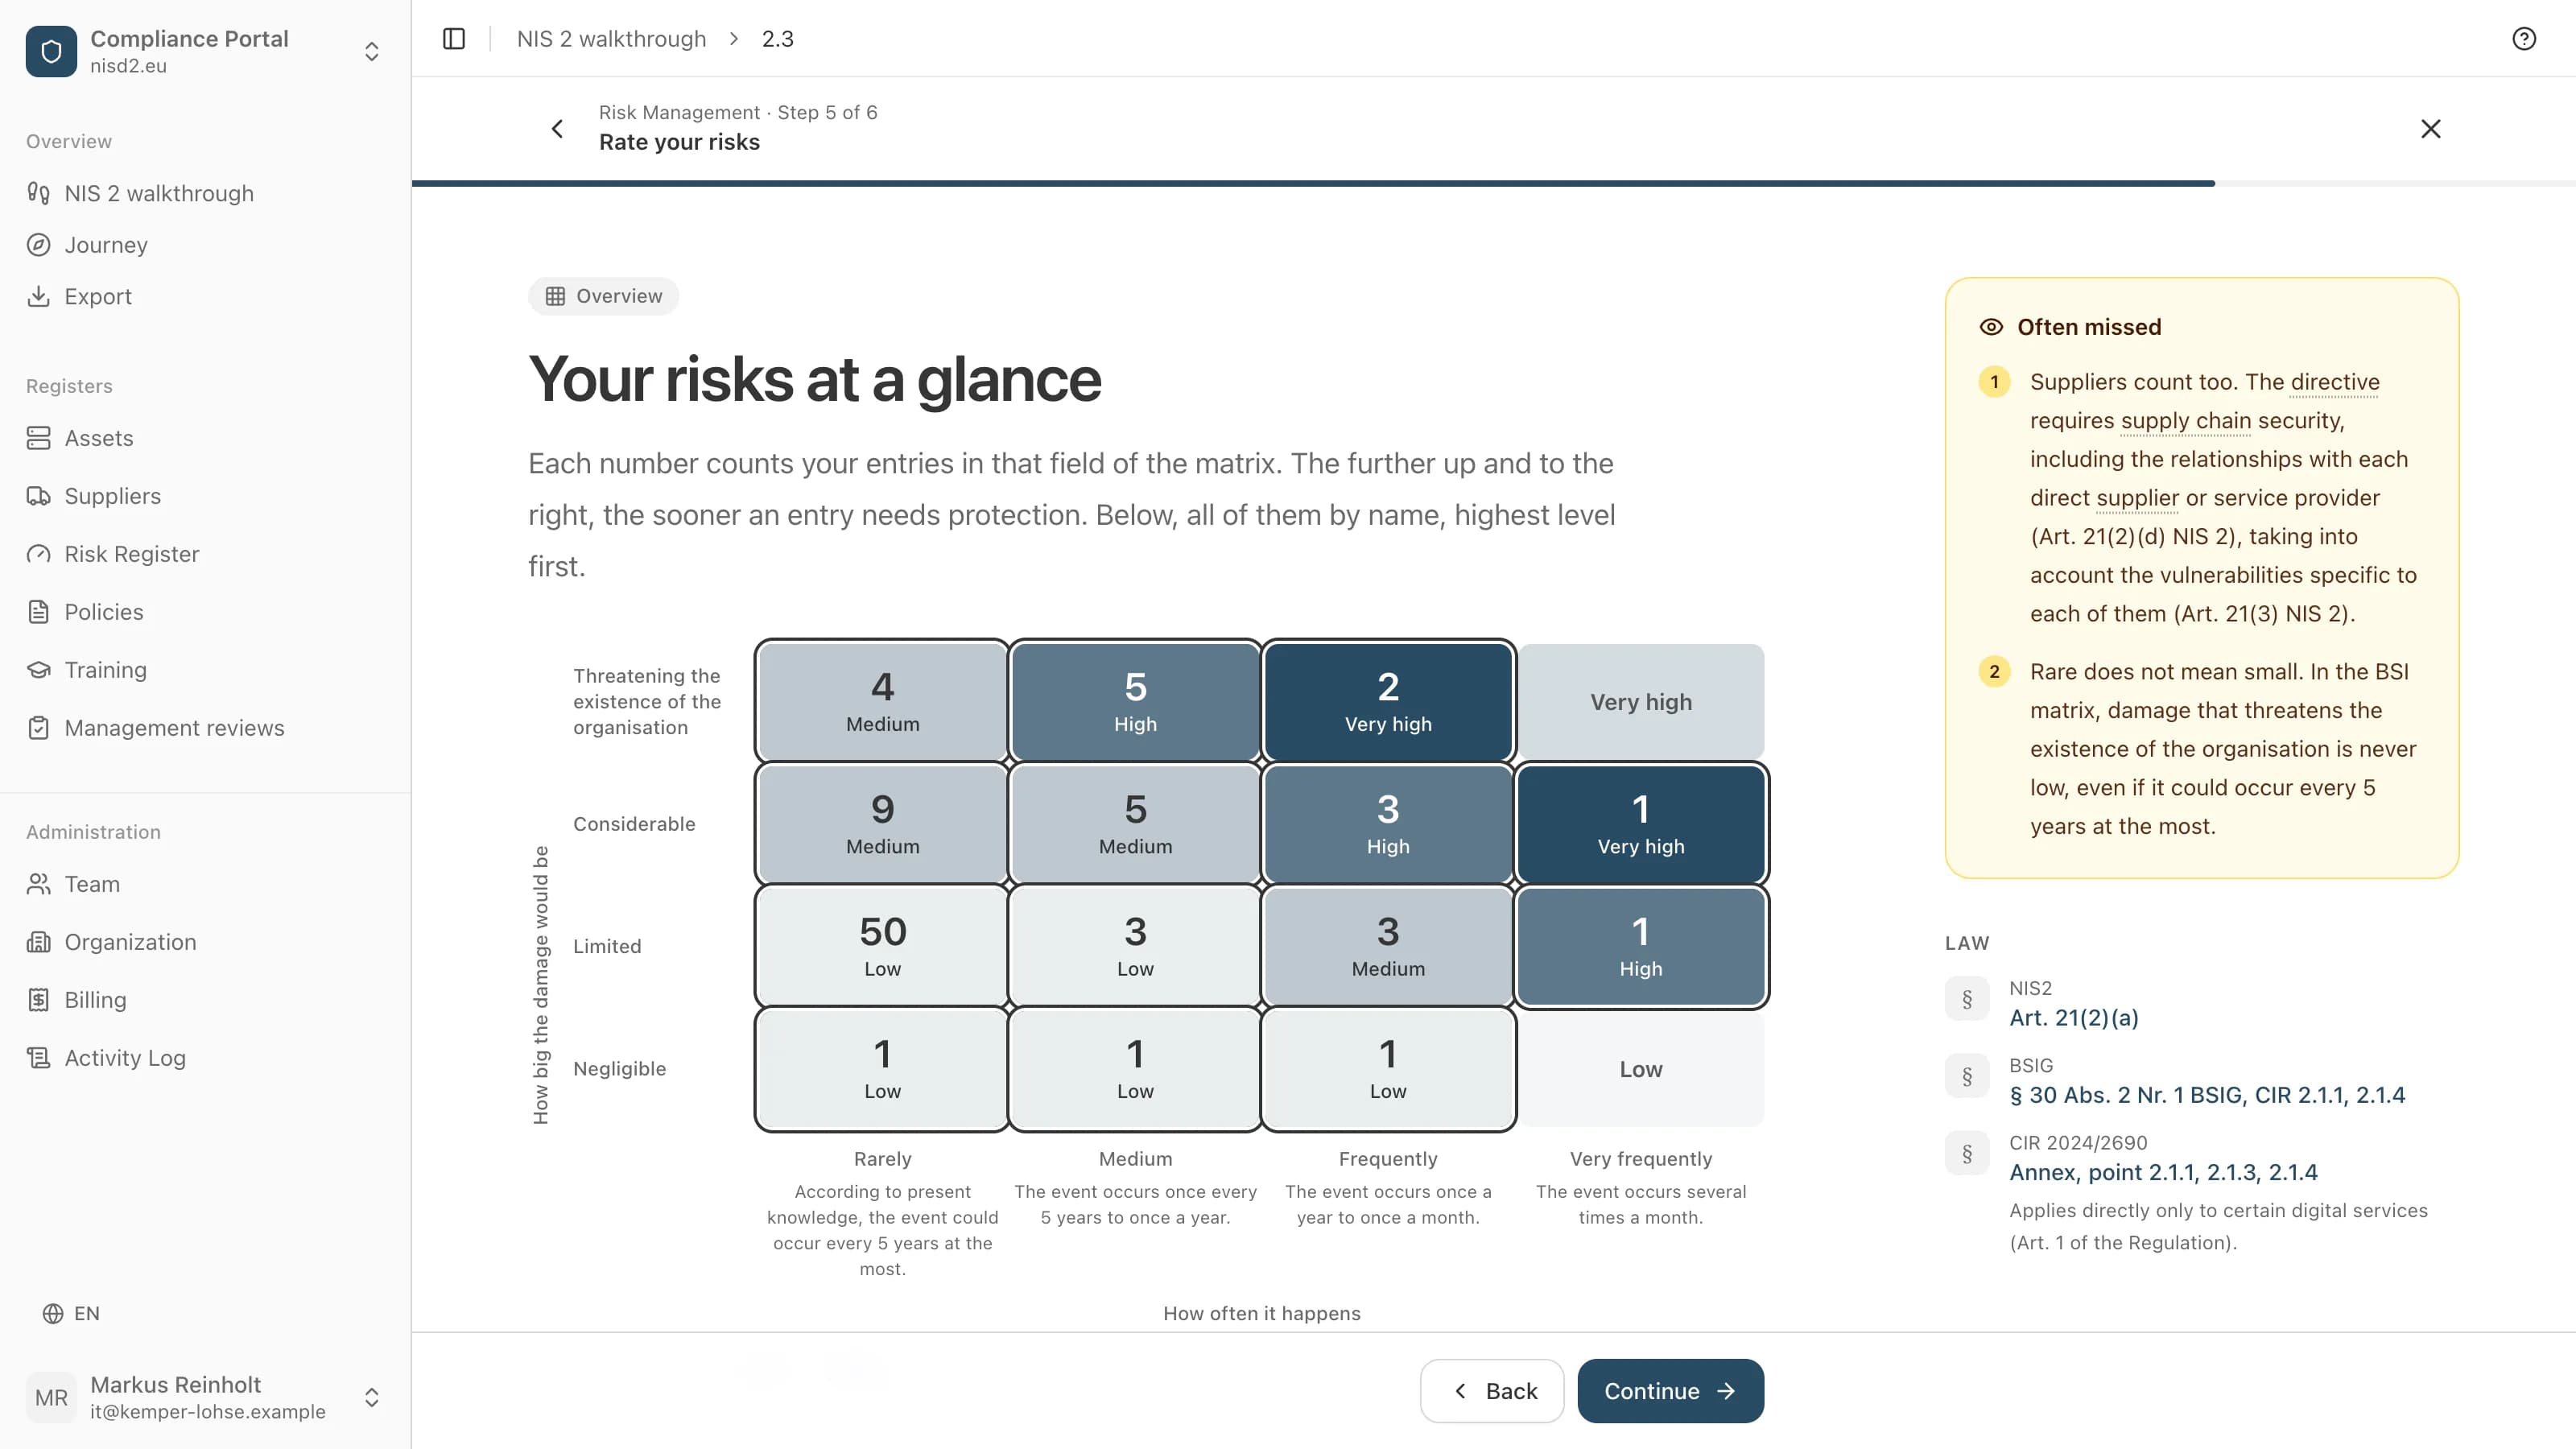Click the download icon beside Export
The height and width of the screenshot is (1449, 2576).
tap(39, 296)
